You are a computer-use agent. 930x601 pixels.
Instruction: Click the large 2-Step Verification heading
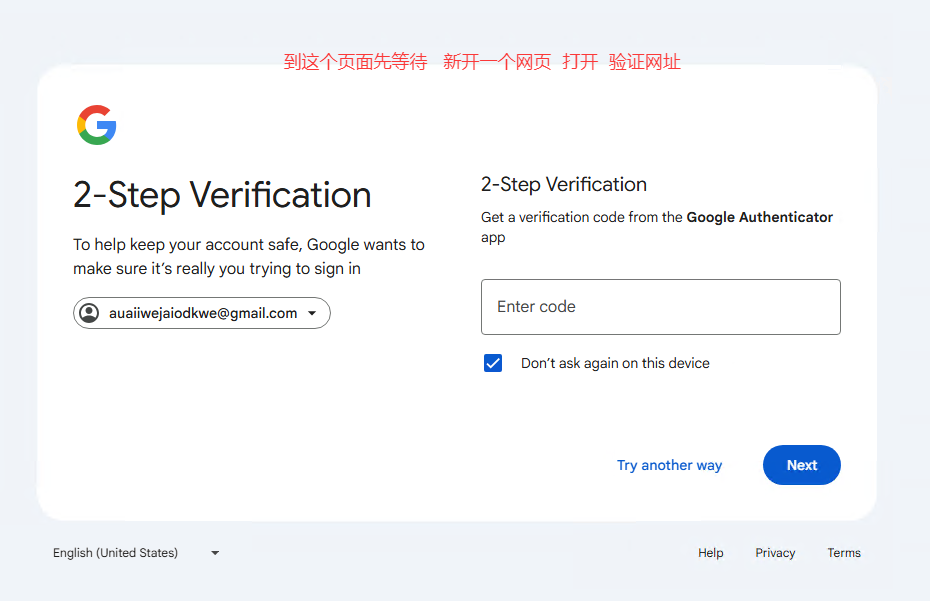coord(222,195)
